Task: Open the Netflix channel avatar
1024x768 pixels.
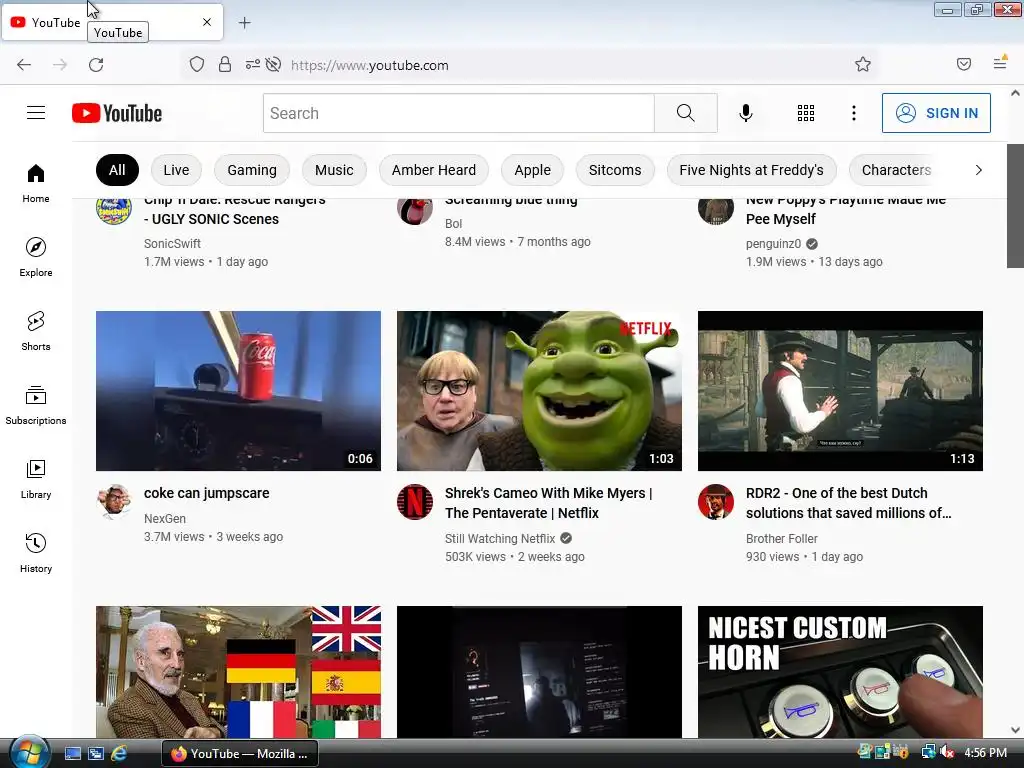Action: point(415,502)
